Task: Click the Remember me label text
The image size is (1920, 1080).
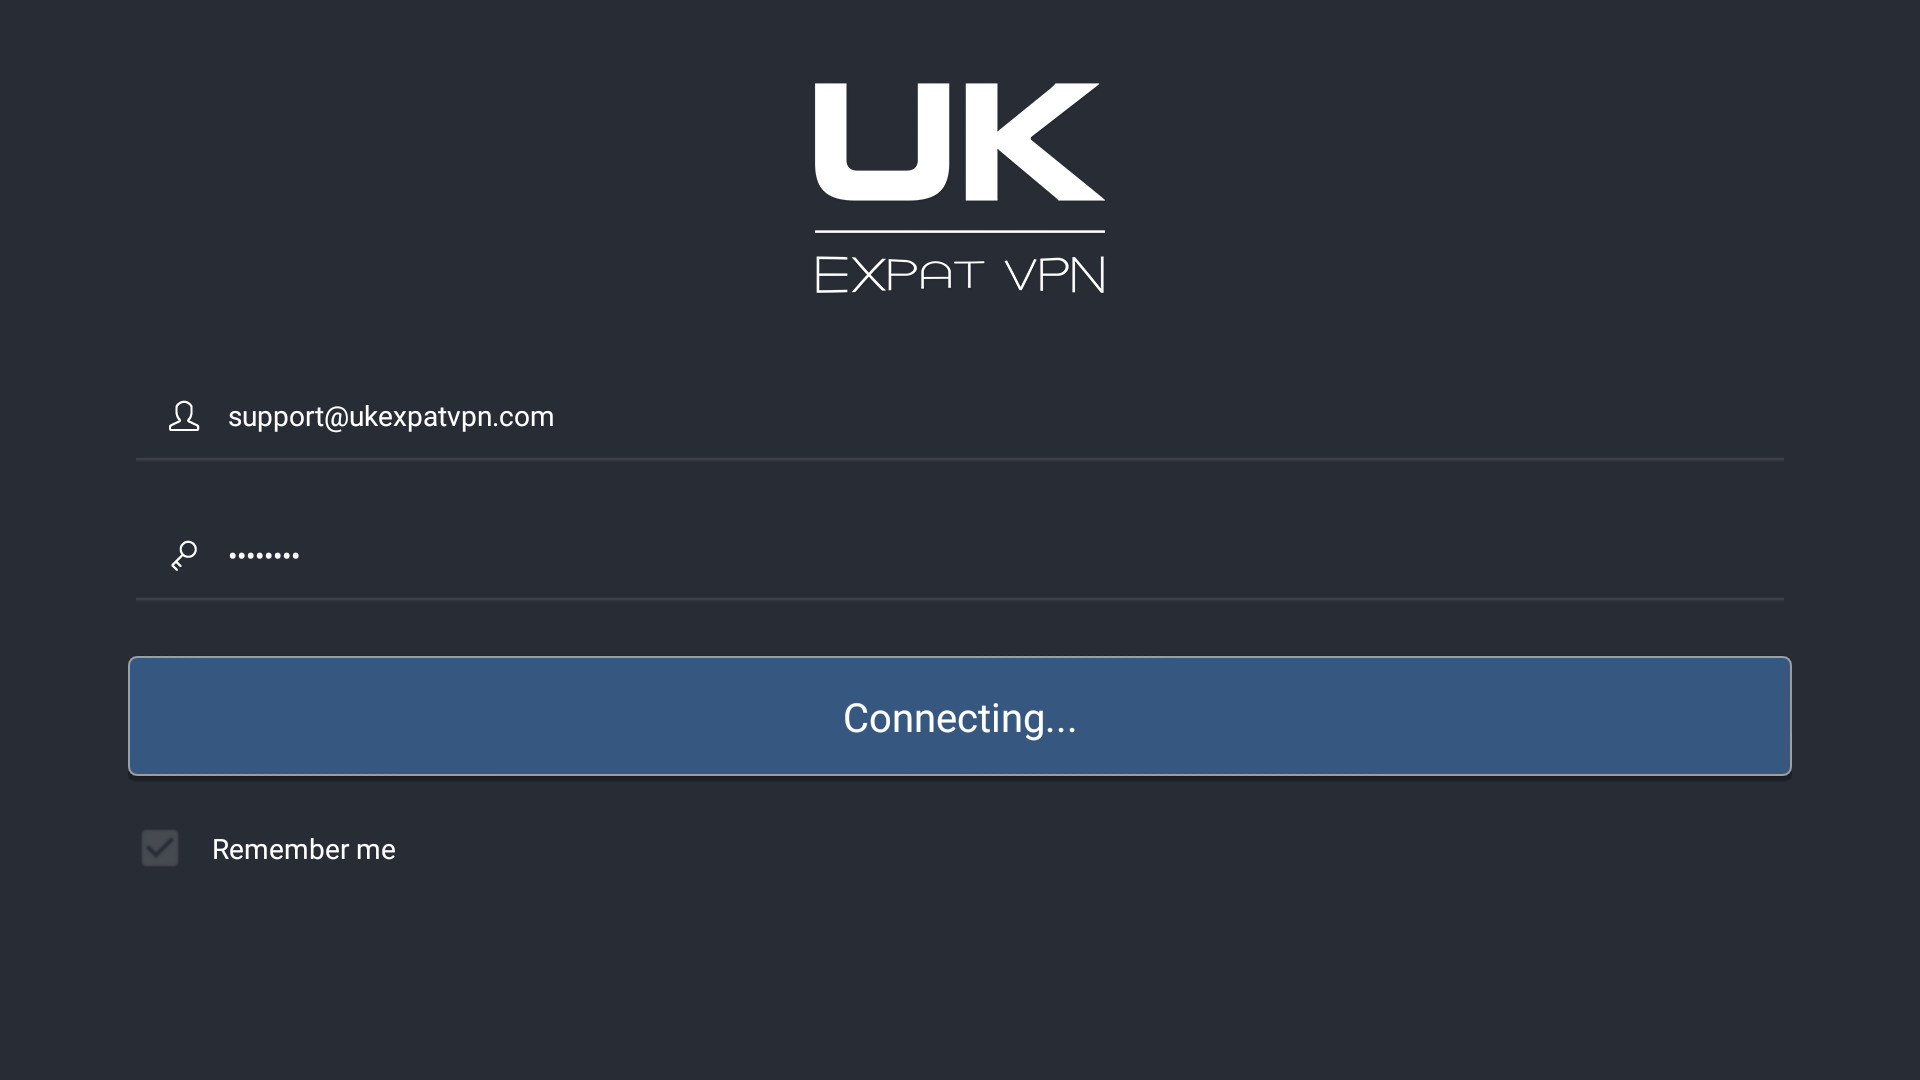Action: click(303, 849)
